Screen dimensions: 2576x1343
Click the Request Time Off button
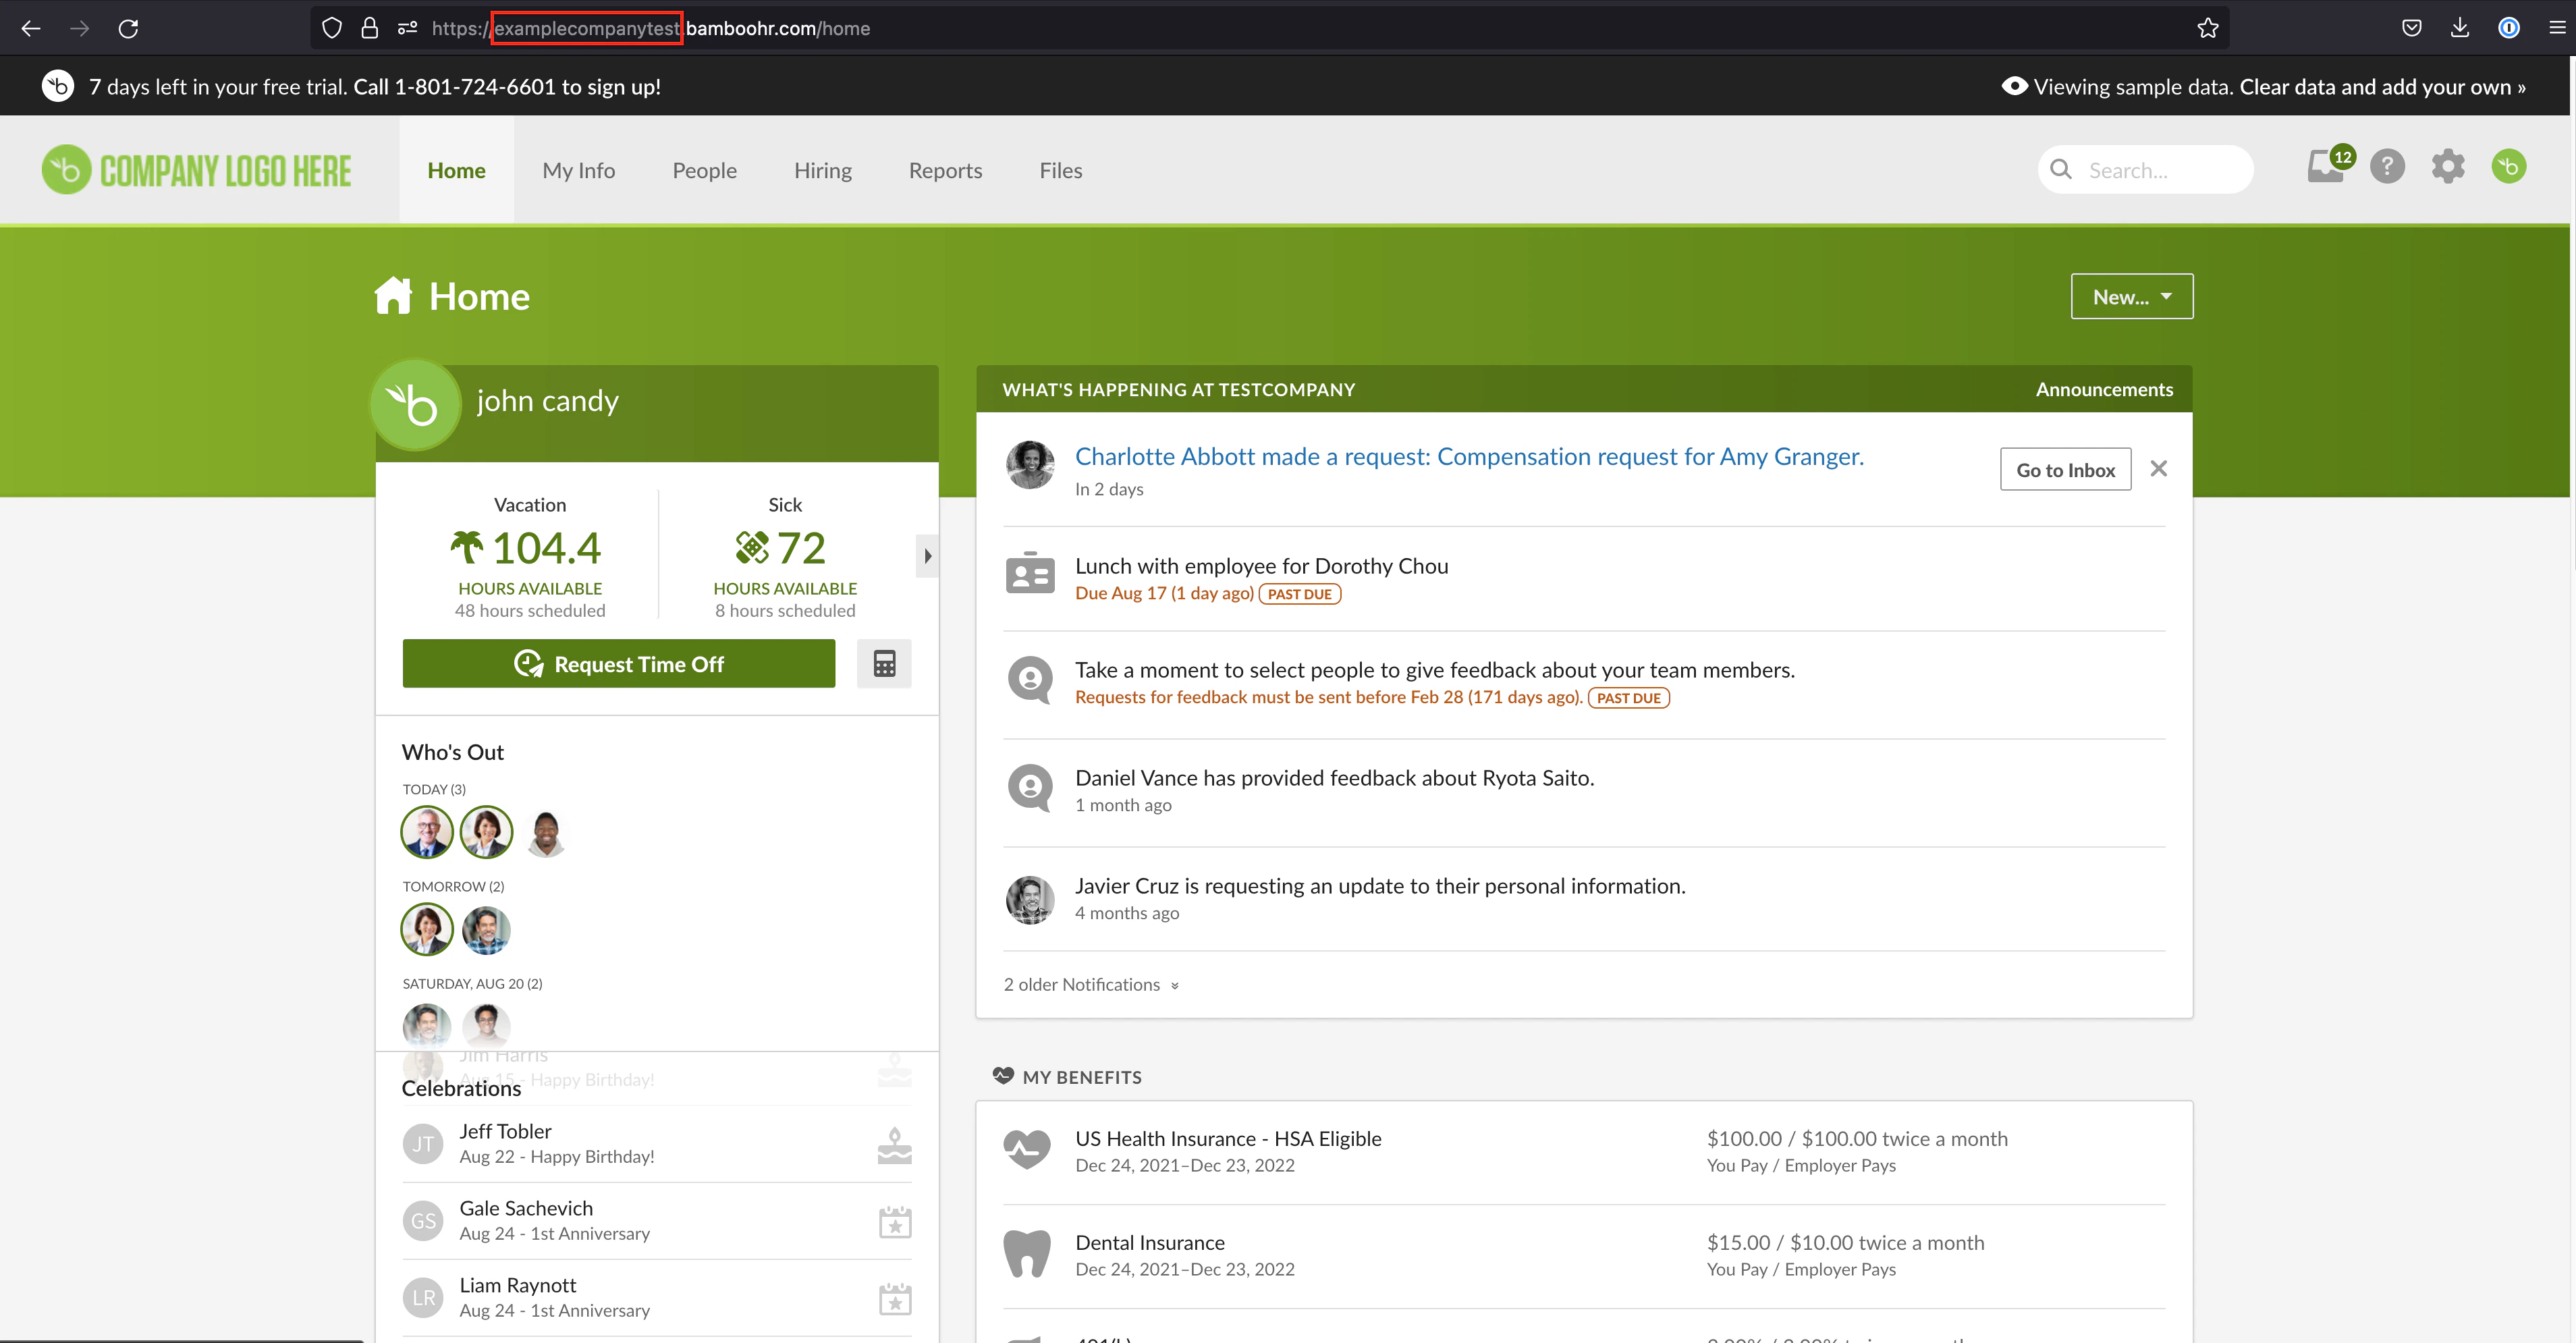coord(618,663)
